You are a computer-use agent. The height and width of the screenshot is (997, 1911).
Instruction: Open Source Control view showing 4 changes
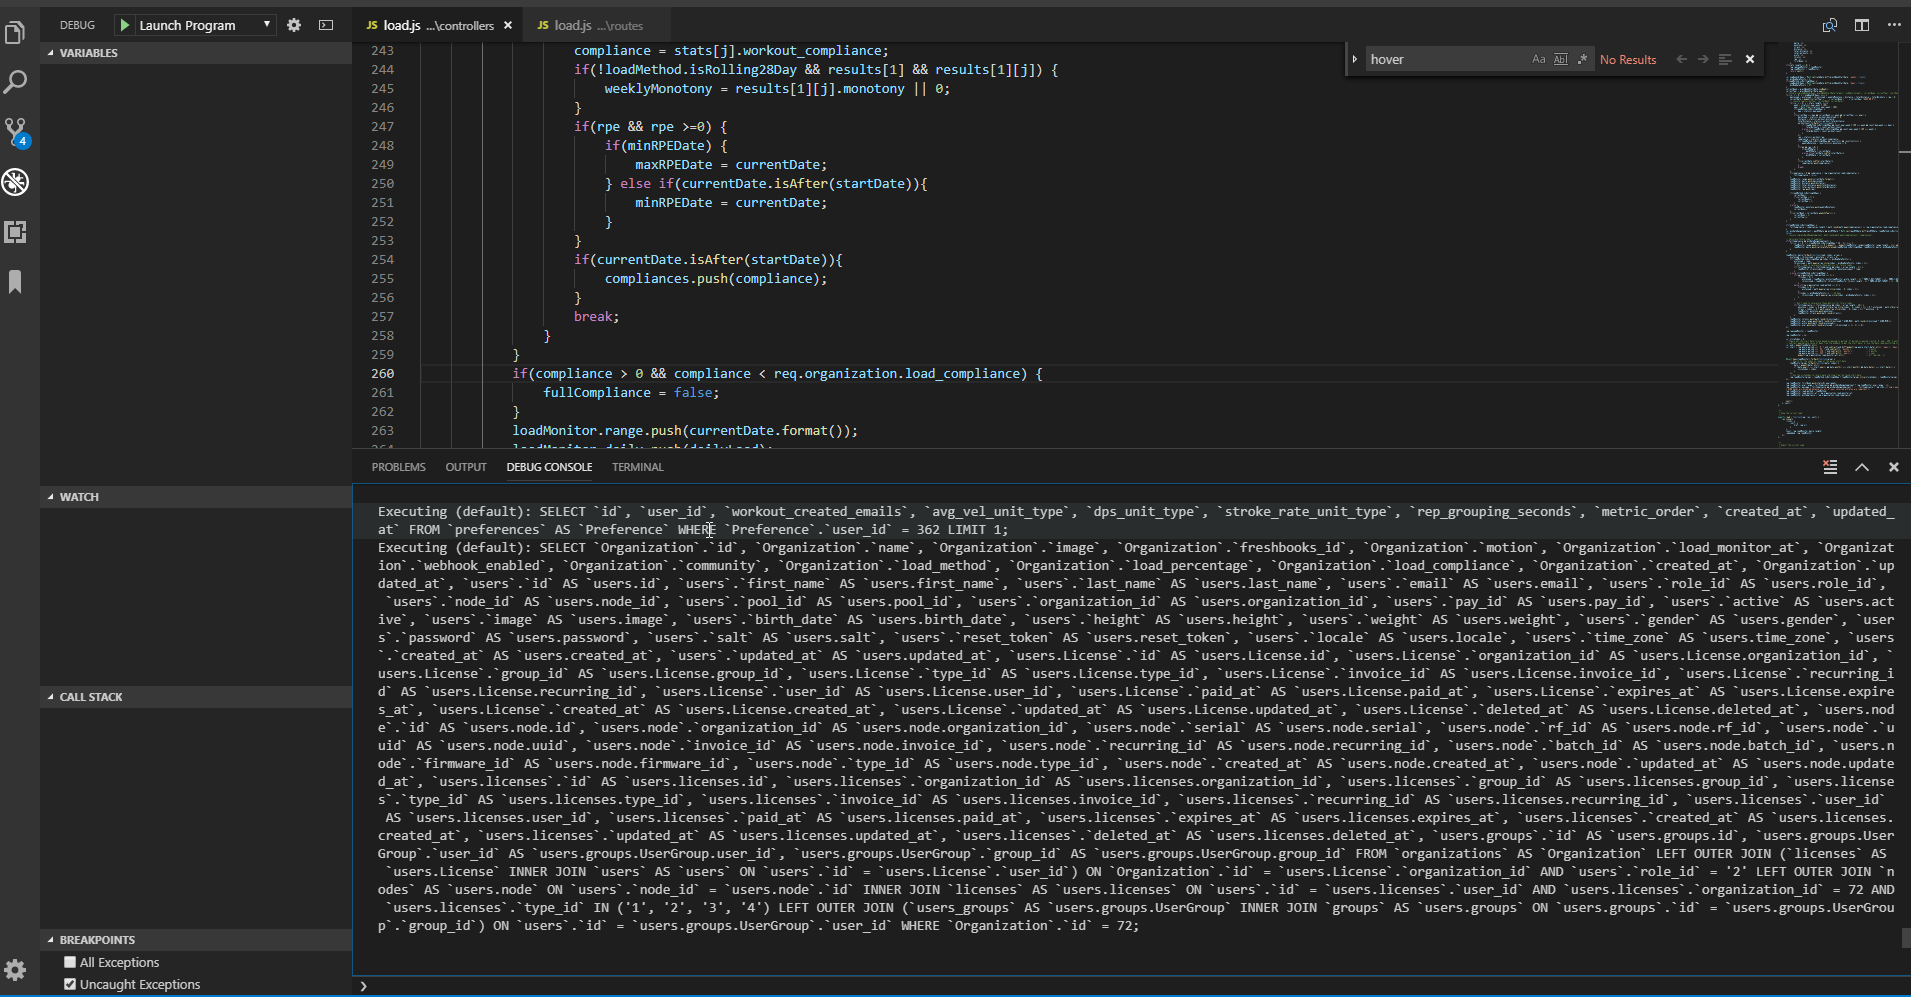pos(16,131)
